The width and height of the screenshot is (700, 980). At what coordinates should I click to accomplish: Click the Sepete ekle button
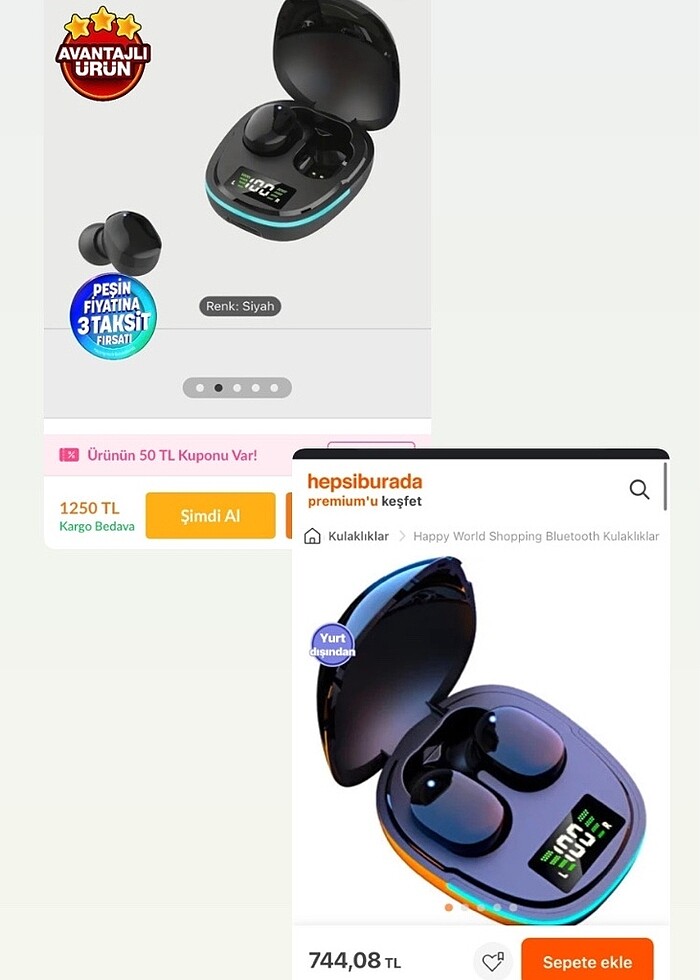tap(587, 961)
